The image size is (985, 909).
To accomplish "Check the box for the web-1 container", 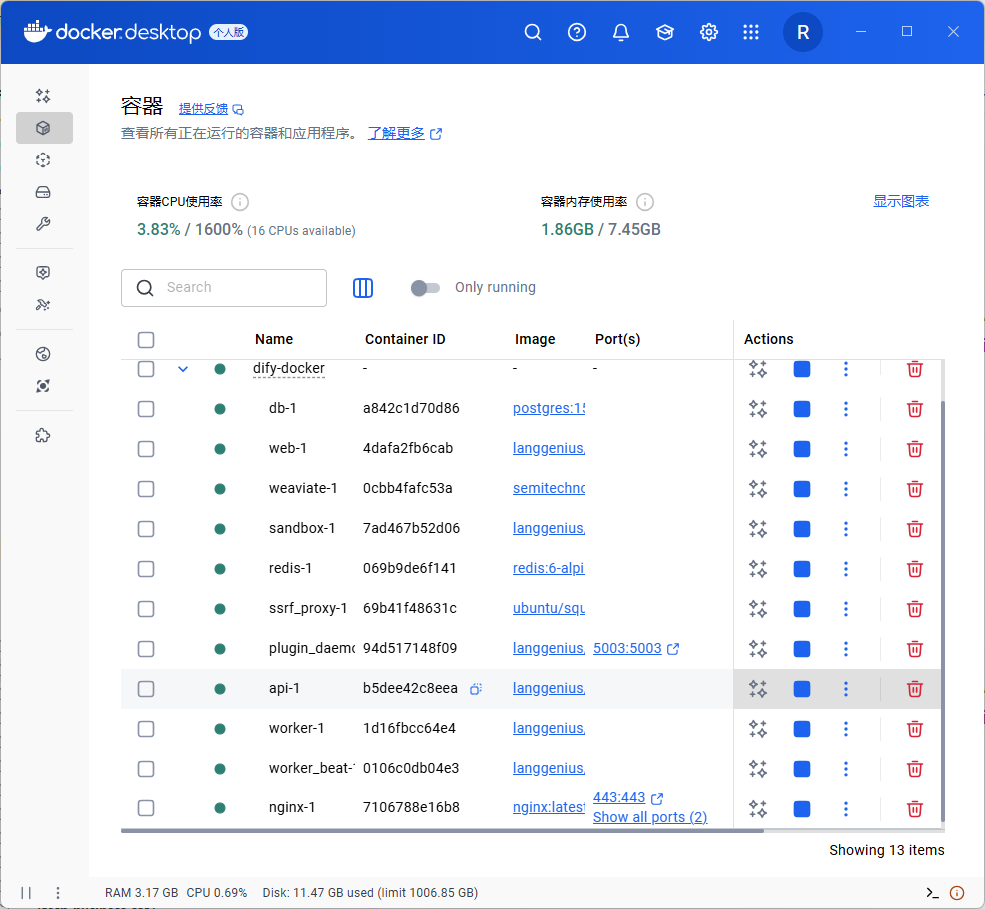I will (x=146, y=449).
